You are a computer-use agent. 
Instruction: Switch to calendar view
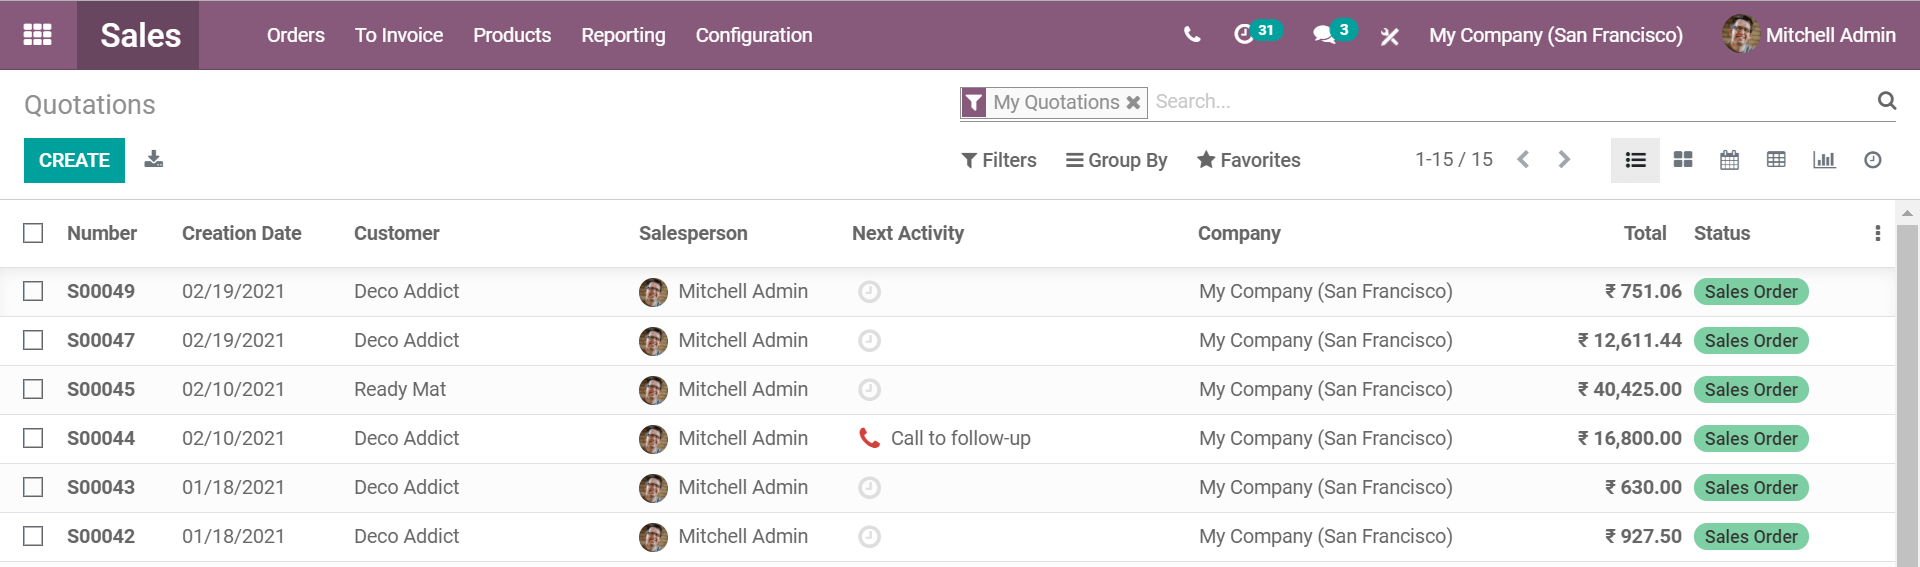pos(1729,160)
